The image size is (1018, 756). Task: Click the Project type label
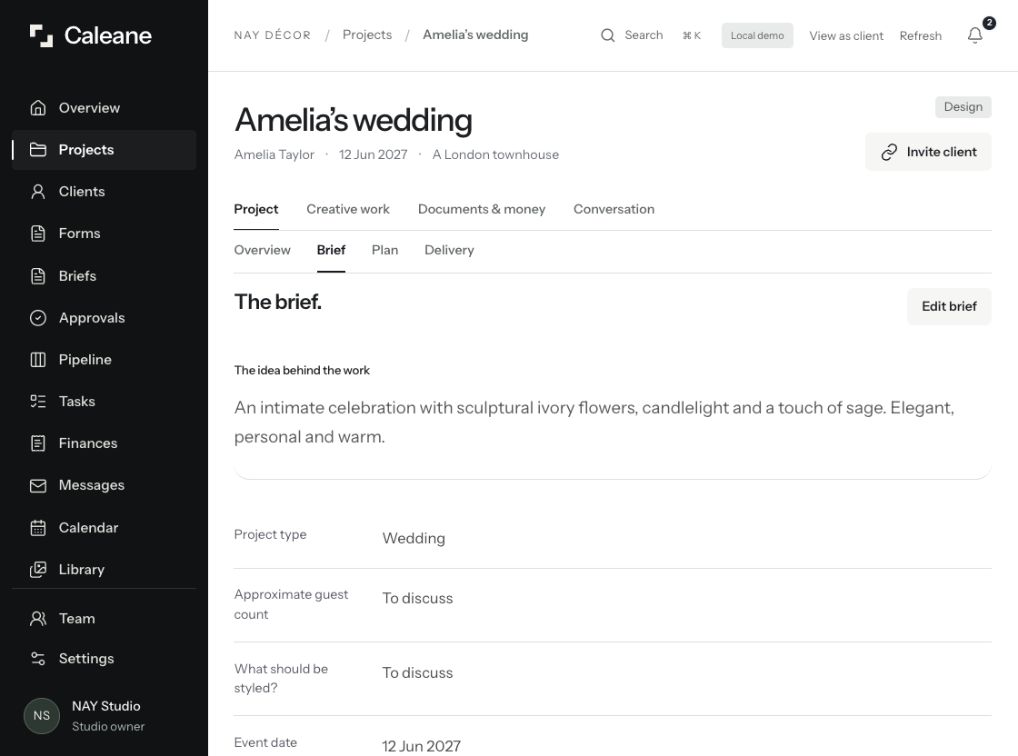(270, 535)
